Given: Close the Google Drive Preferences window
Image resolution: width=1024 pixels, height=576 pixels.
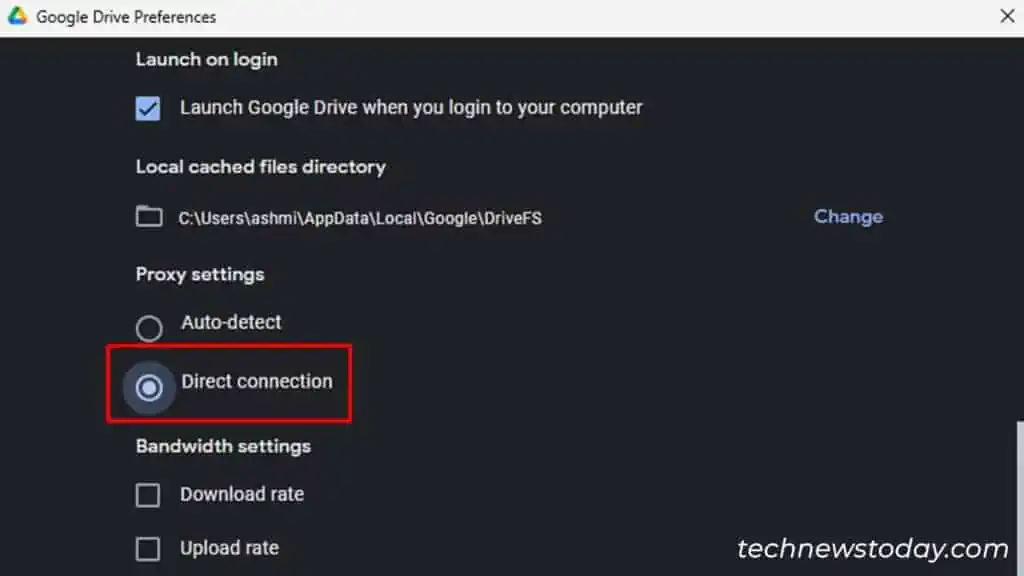Looking at the screenshot, I should pos(1006,16).
